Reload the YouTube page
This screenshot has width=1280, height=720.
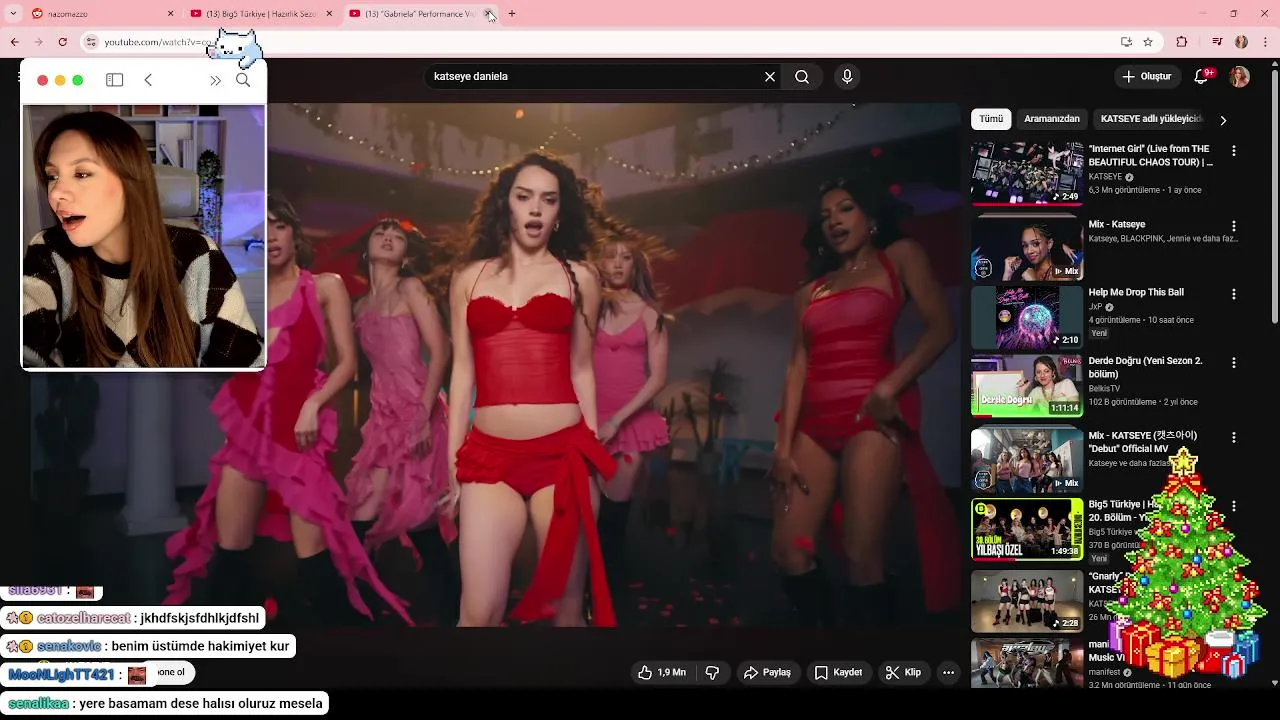pos(62,42)
